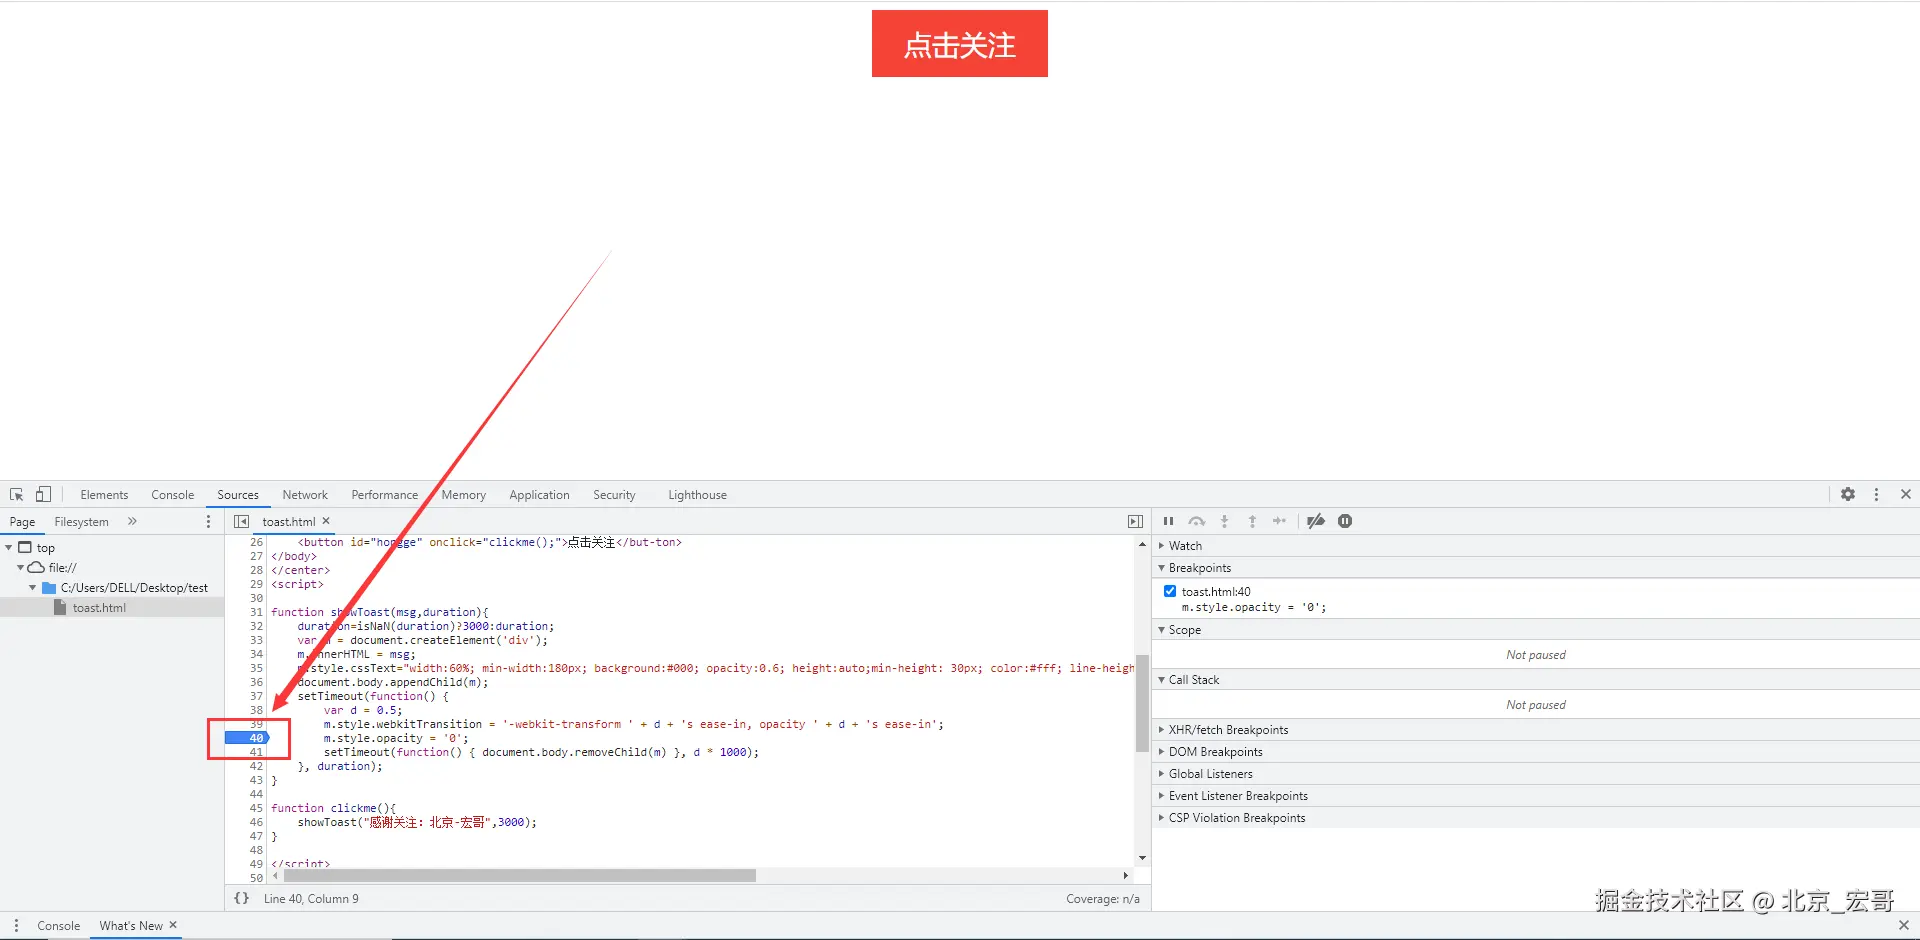Click the Step icon in debugger toolbar
1920x940 pixels.
(x=1279, y=521)
